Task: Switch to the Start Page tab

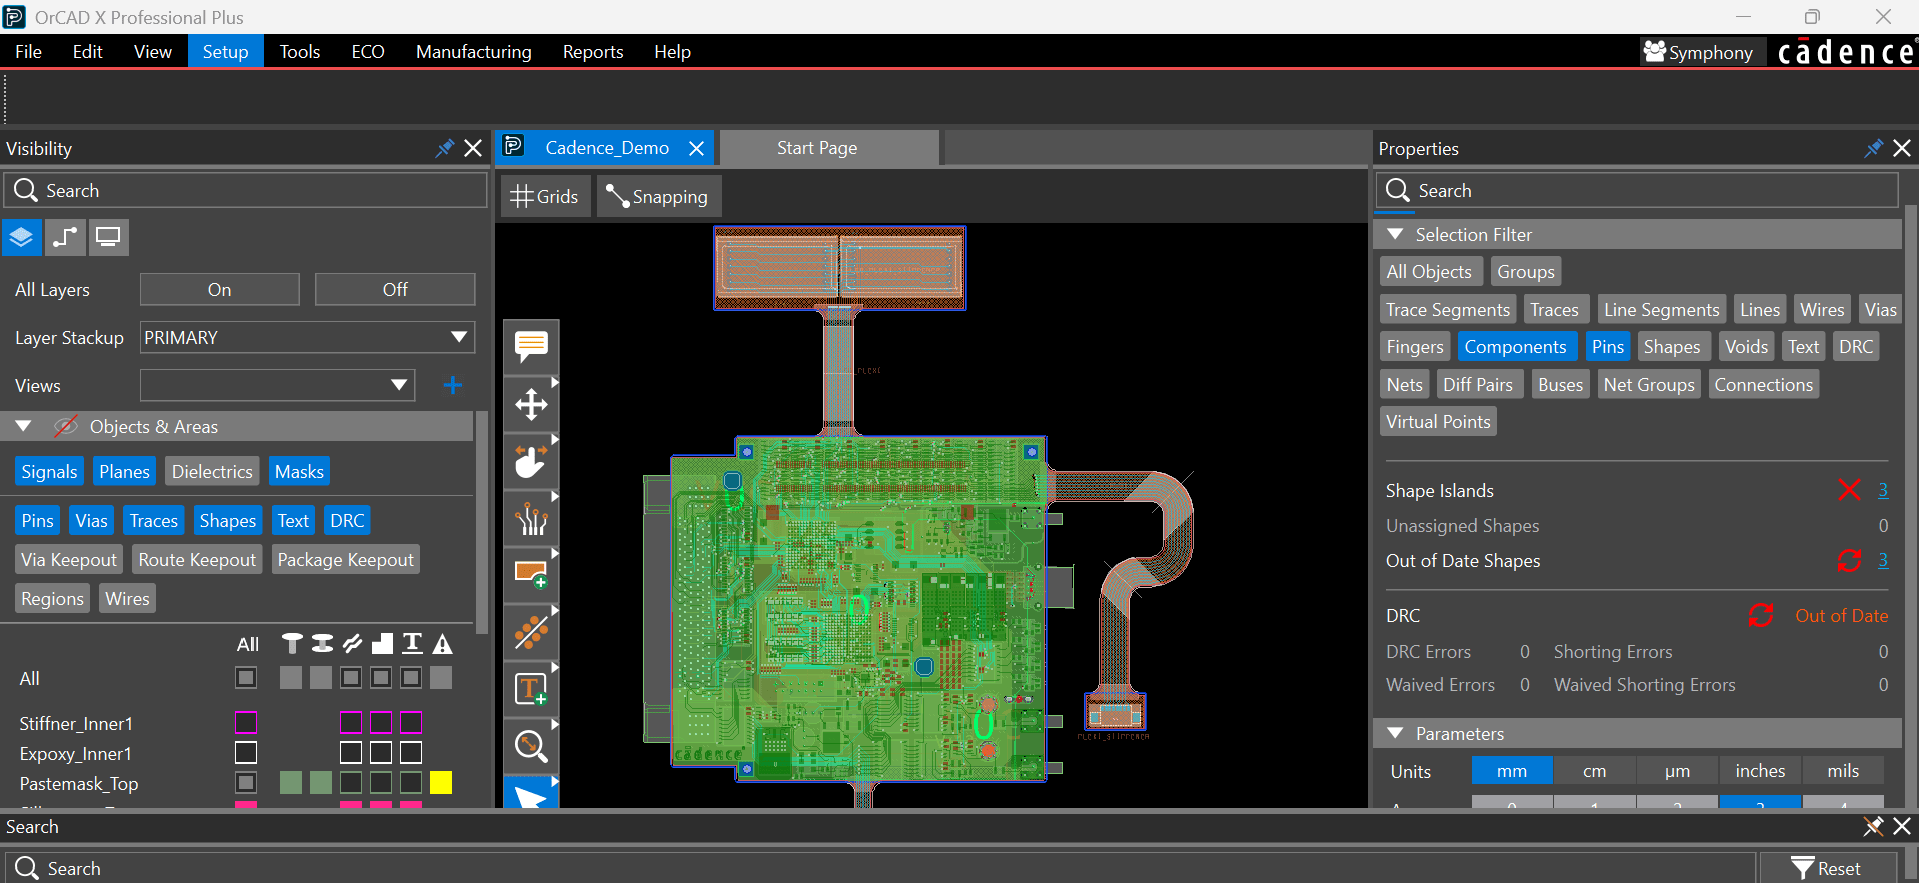Action: pos(829,148)
